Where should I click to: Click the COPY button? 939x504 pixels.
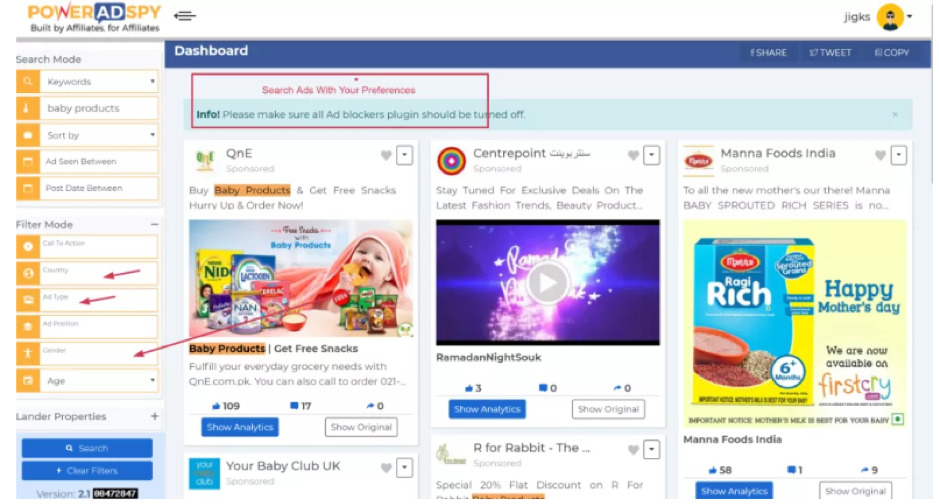coord(892,53)
